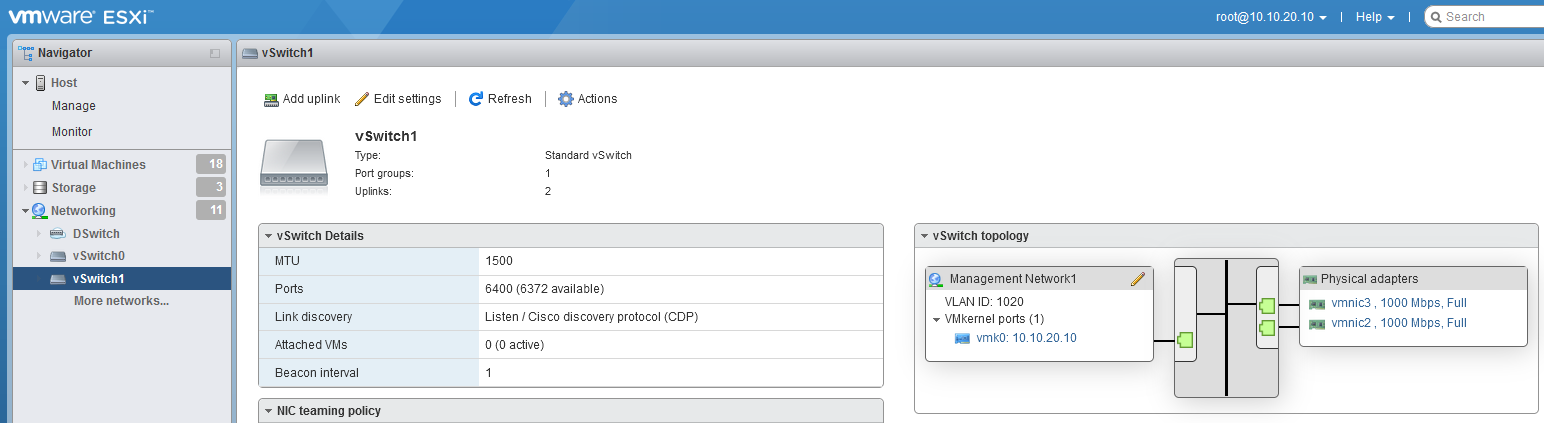Open the More networks... link
The height and width of the screenshot is (423, 1544).
[x=121, y=301]
